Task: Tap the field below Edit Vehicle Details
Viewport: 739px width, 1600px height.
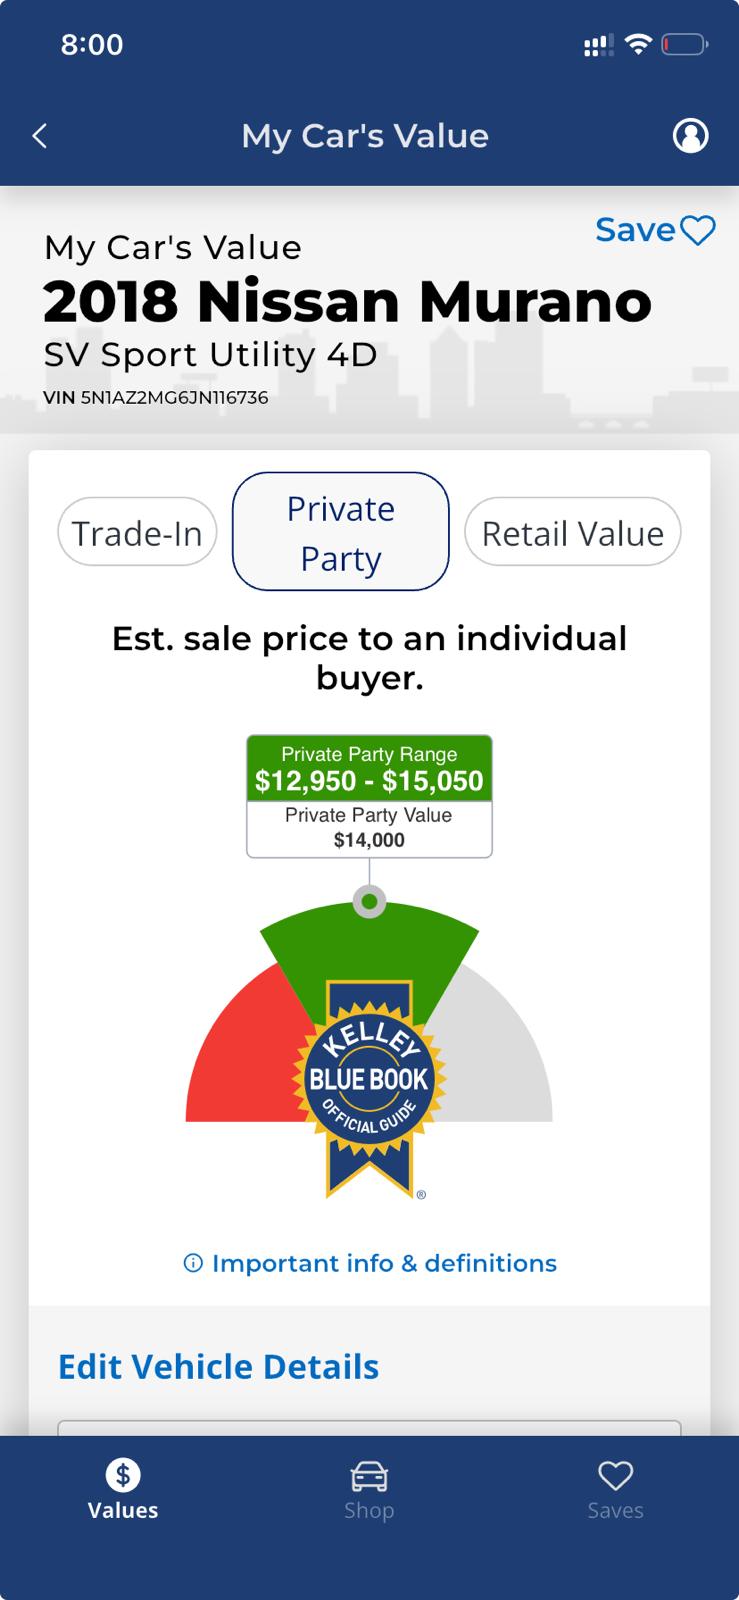Action: pos(369,1428)
